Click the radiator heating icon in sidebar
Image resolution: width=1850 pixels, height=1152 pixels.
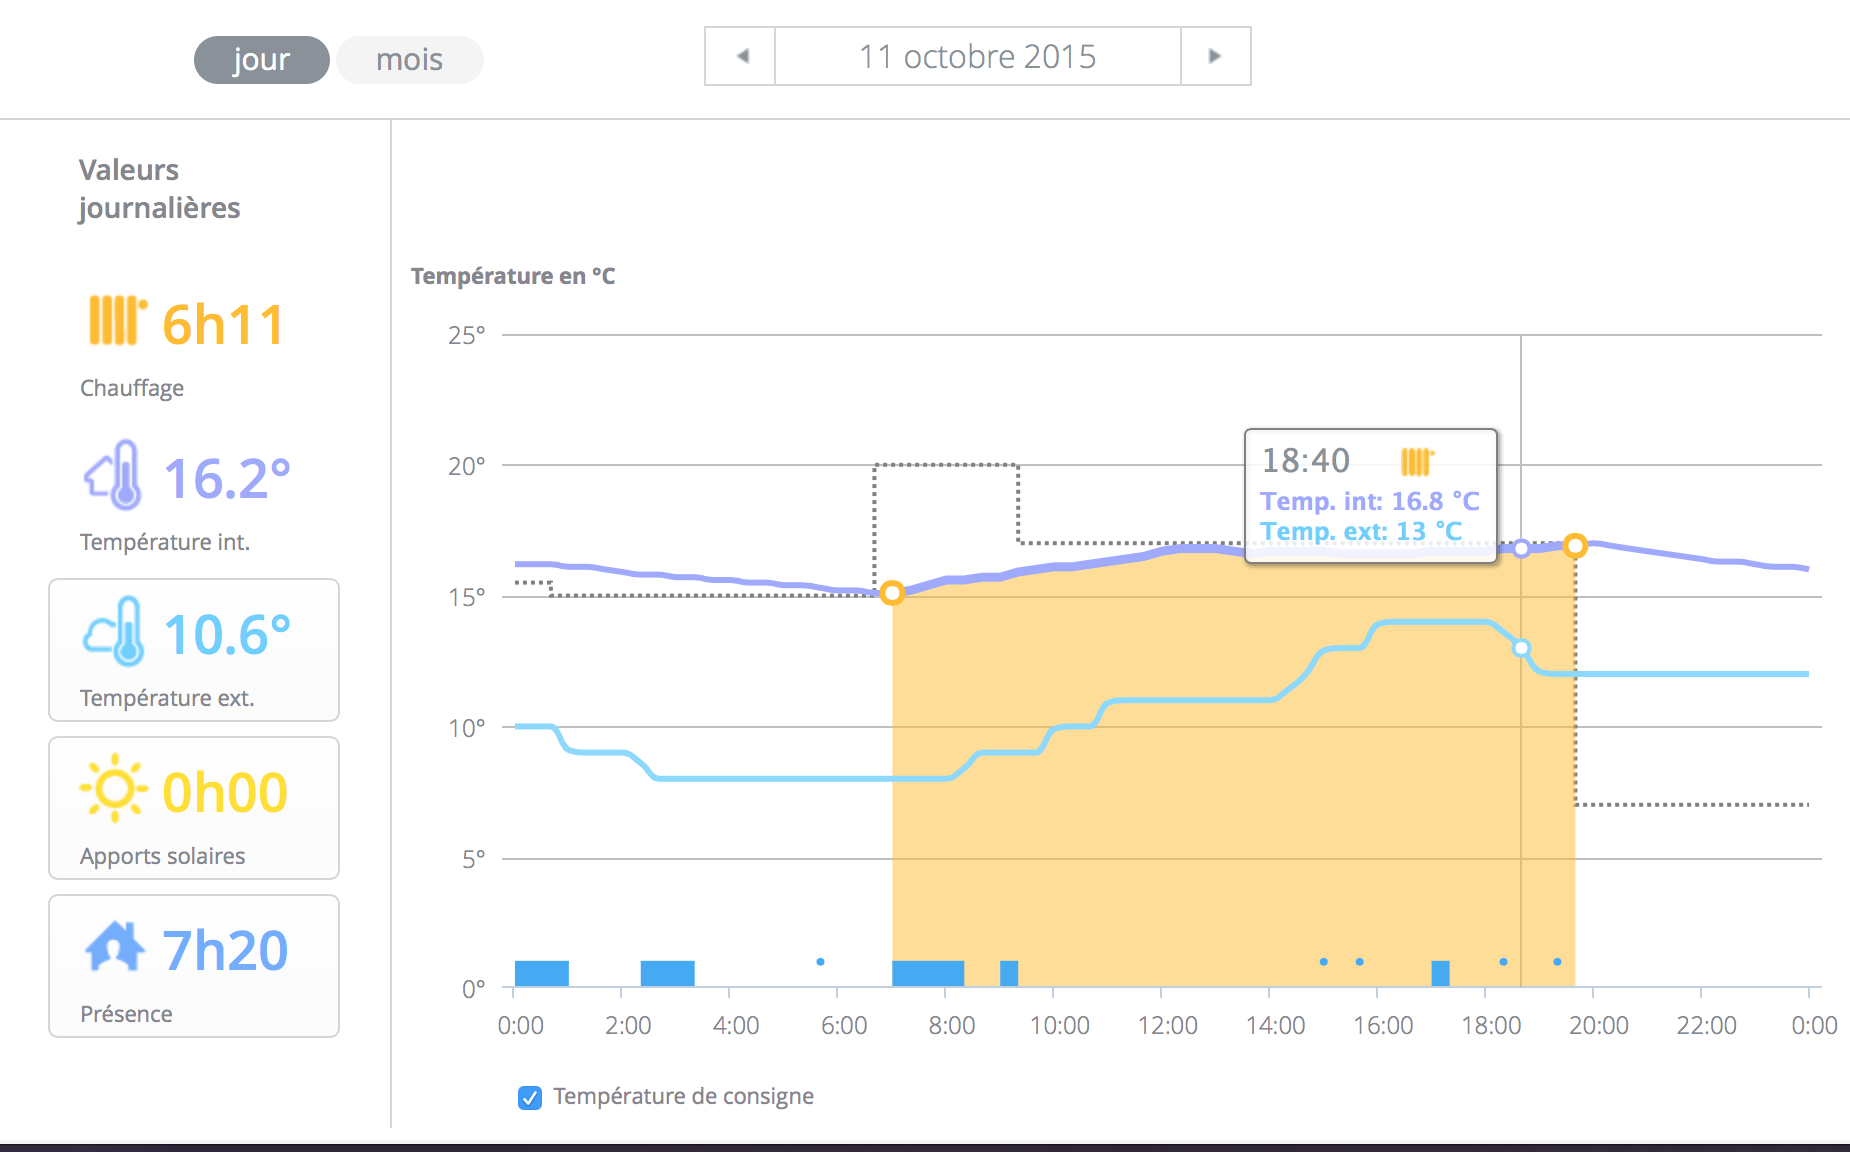(117, 321)
